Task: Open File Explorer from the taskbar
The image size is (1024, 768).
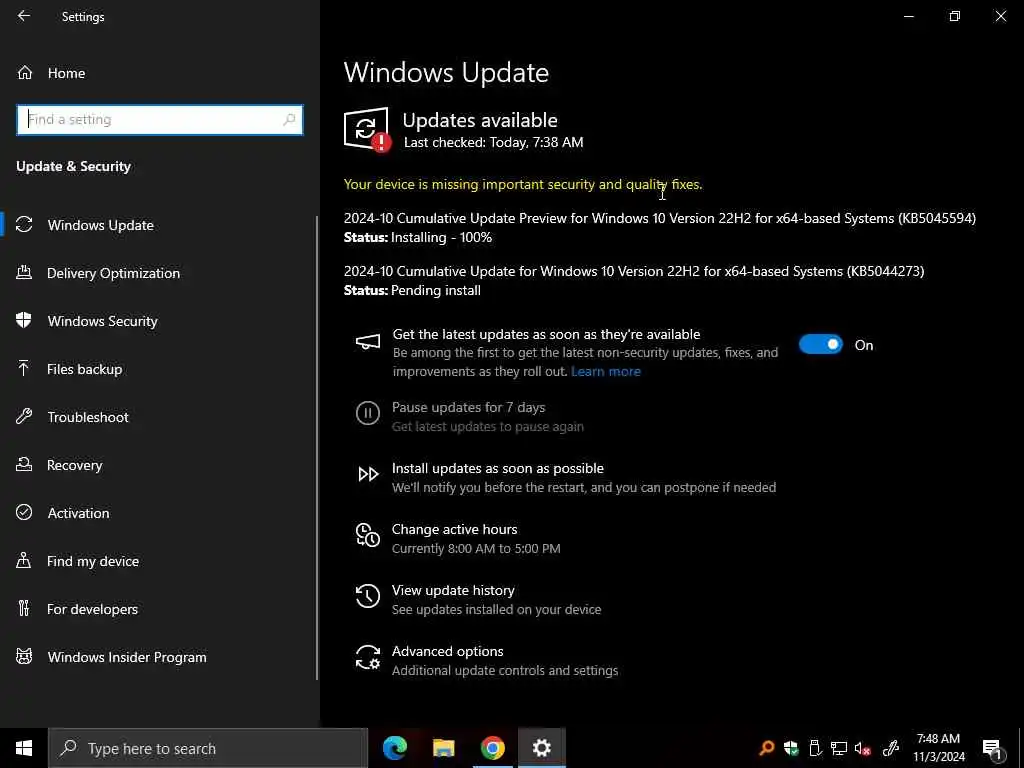Action: 443,748
